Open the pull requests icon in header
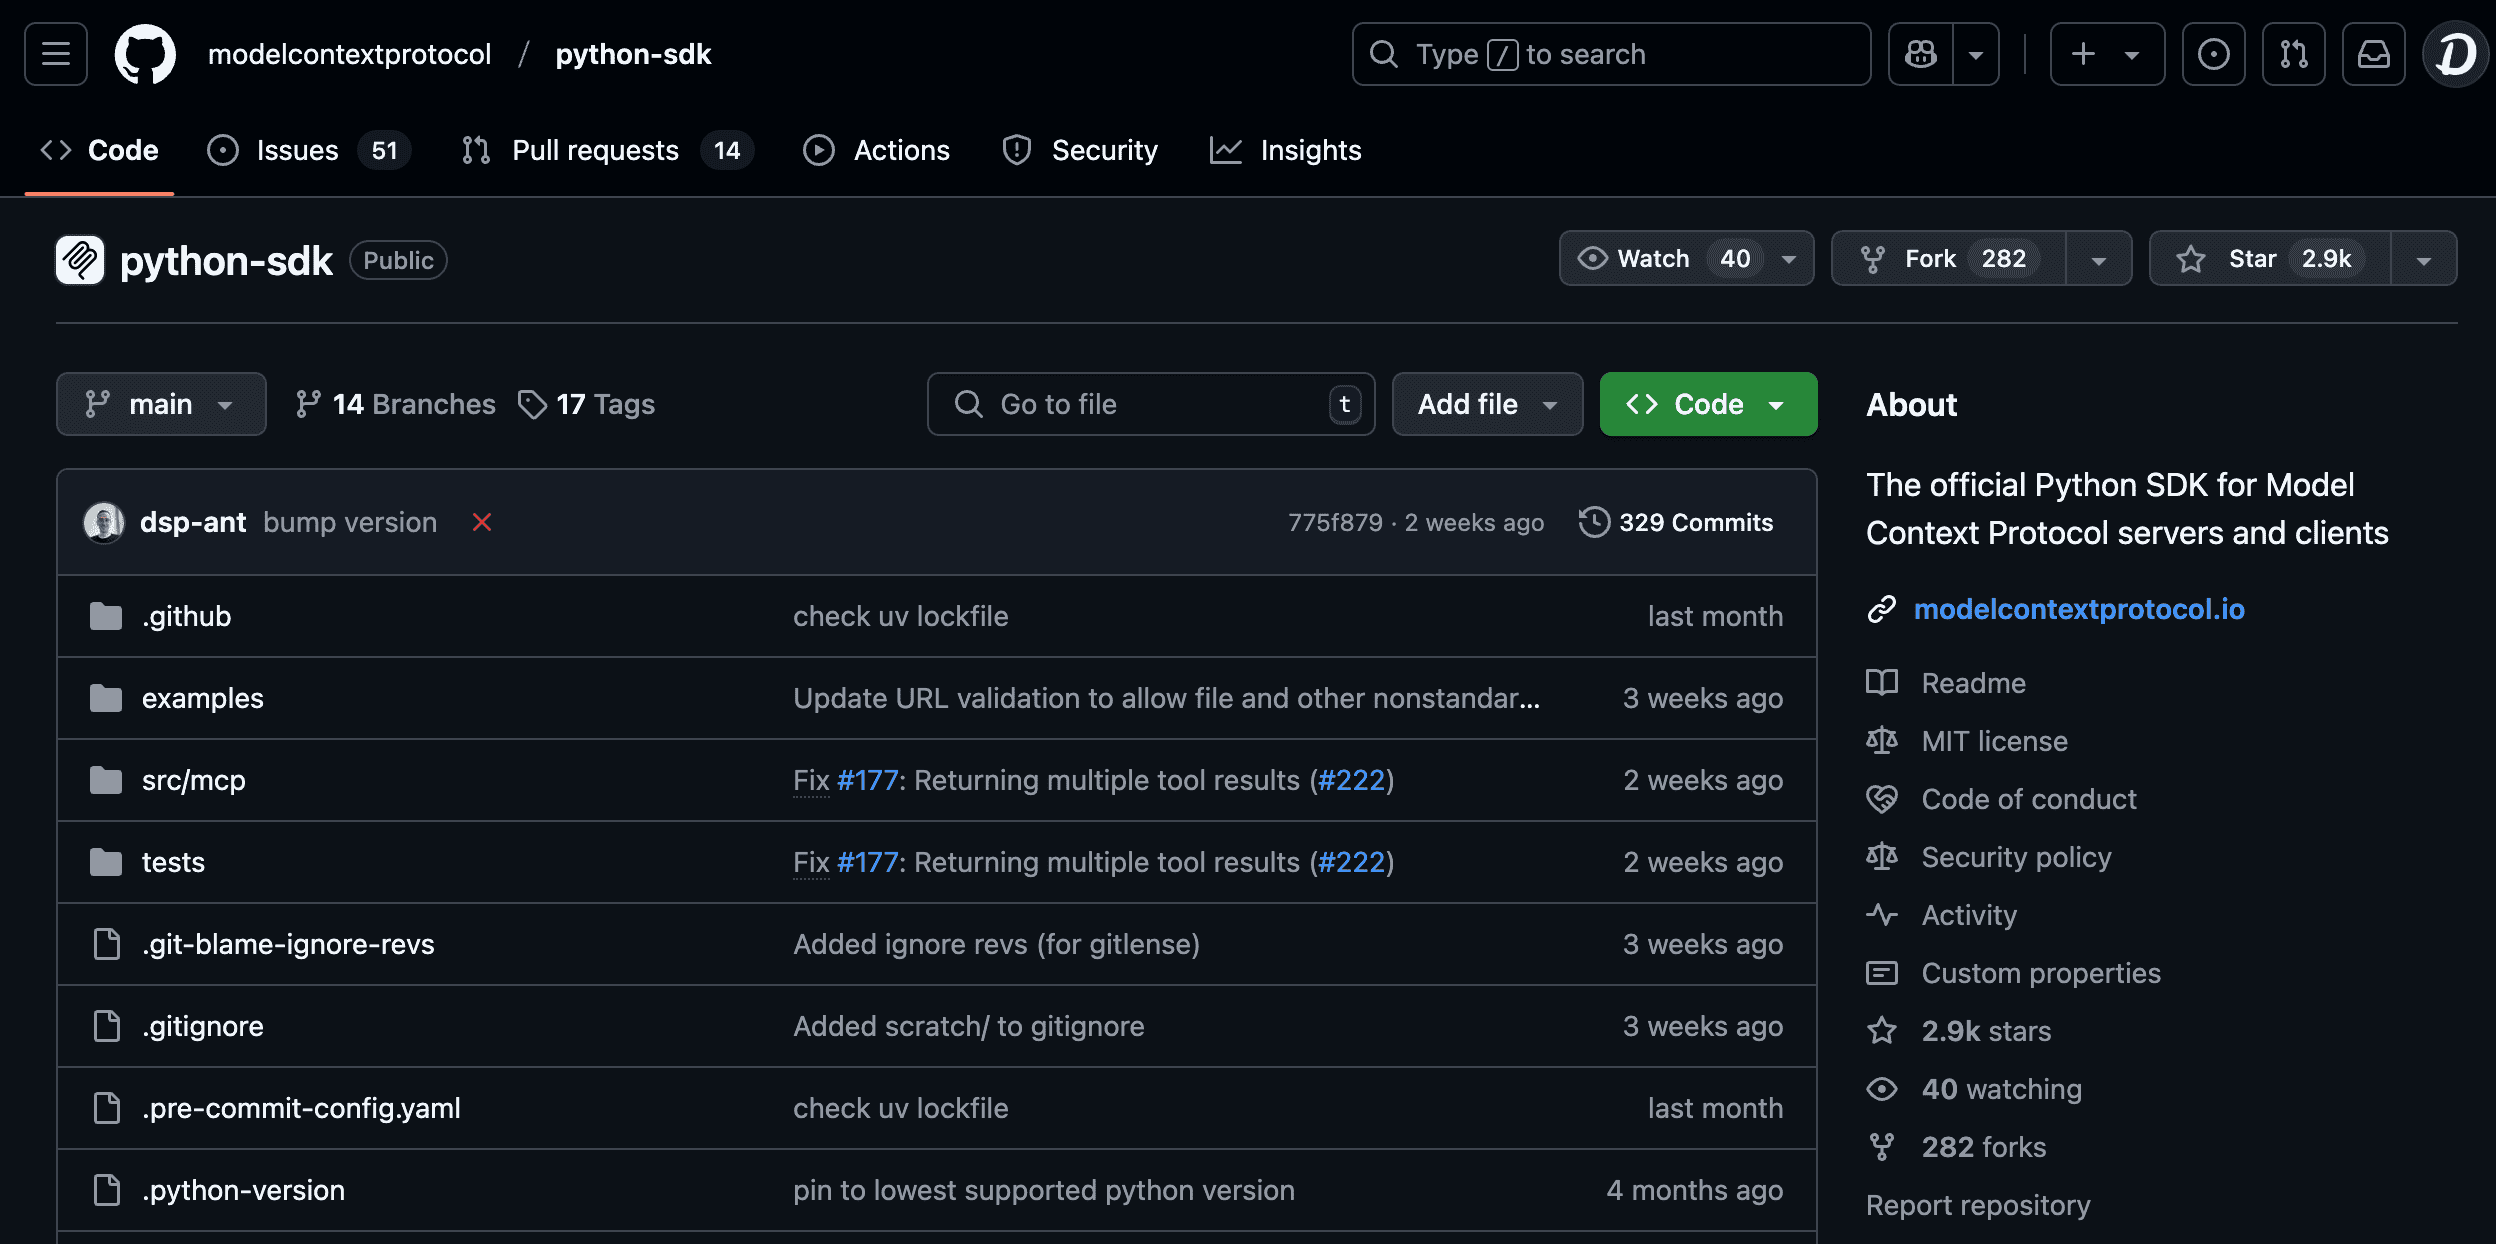 click(2293, 54)
